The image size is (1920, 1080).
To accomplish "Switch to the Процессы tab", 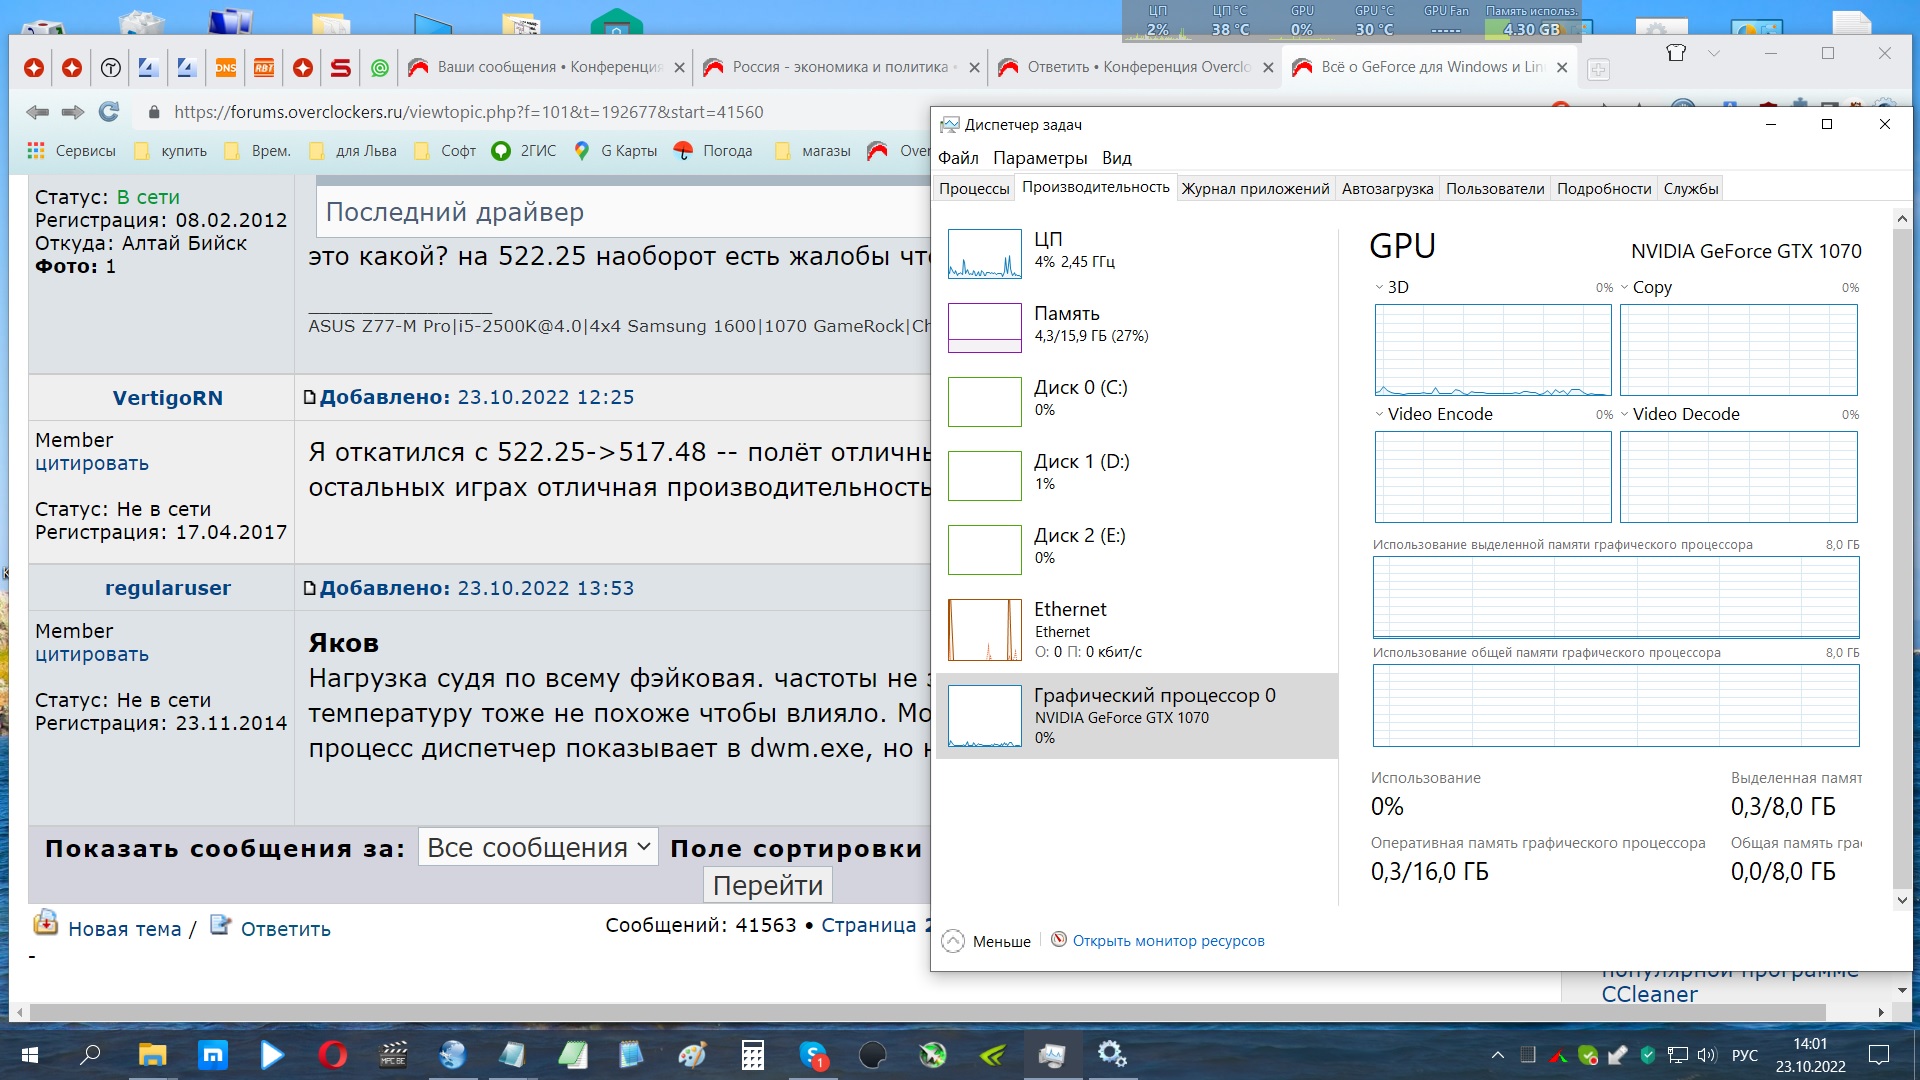I will (973, 189).
